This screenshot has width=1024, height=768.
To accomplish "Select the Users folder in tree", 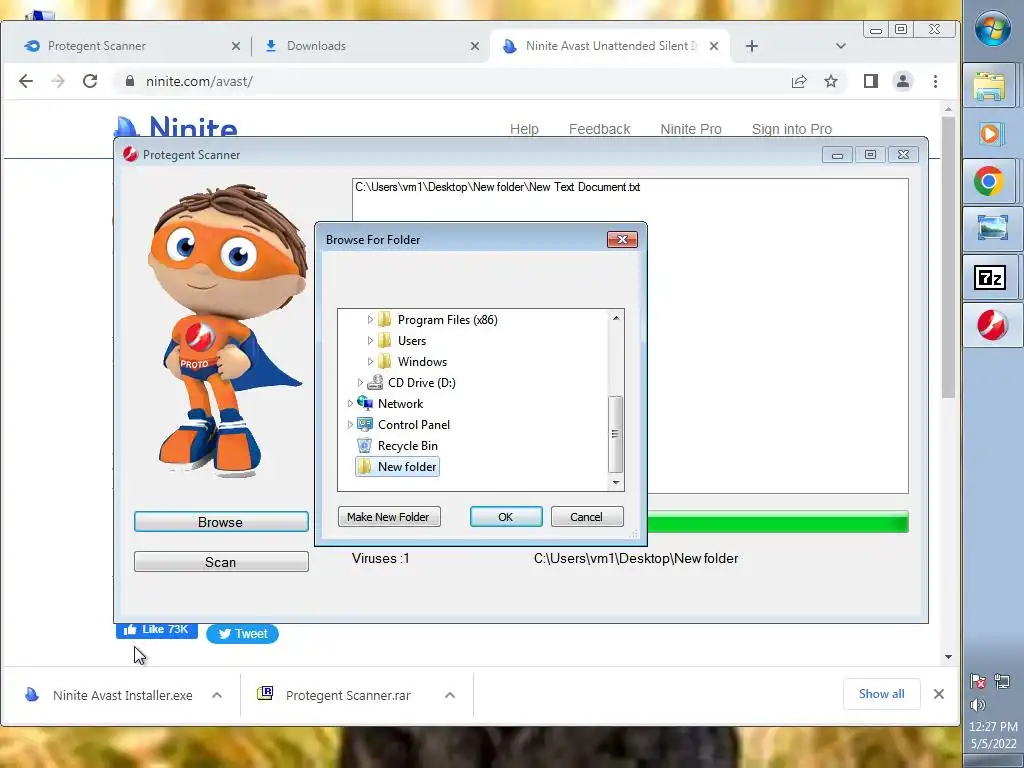I will coord(411,340).
